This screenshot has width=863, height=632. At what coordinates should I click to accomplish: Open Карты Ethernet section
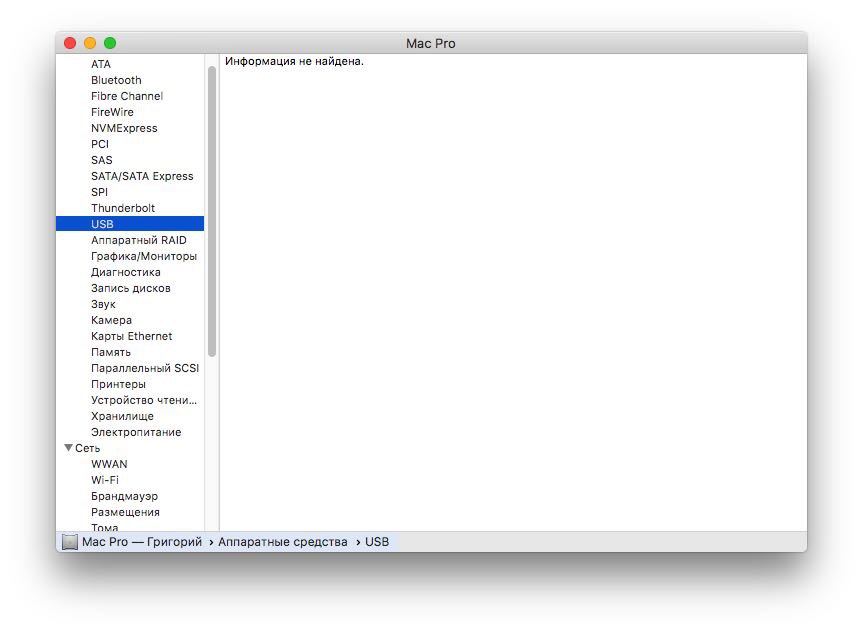pyautogui.click(x=132, y=336)
